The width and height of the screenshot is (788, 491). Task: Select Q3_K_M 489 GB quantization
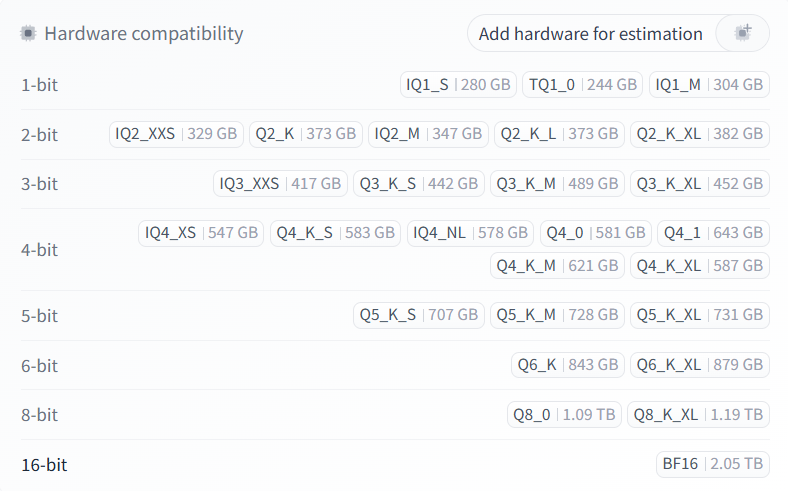coord(557,184)
